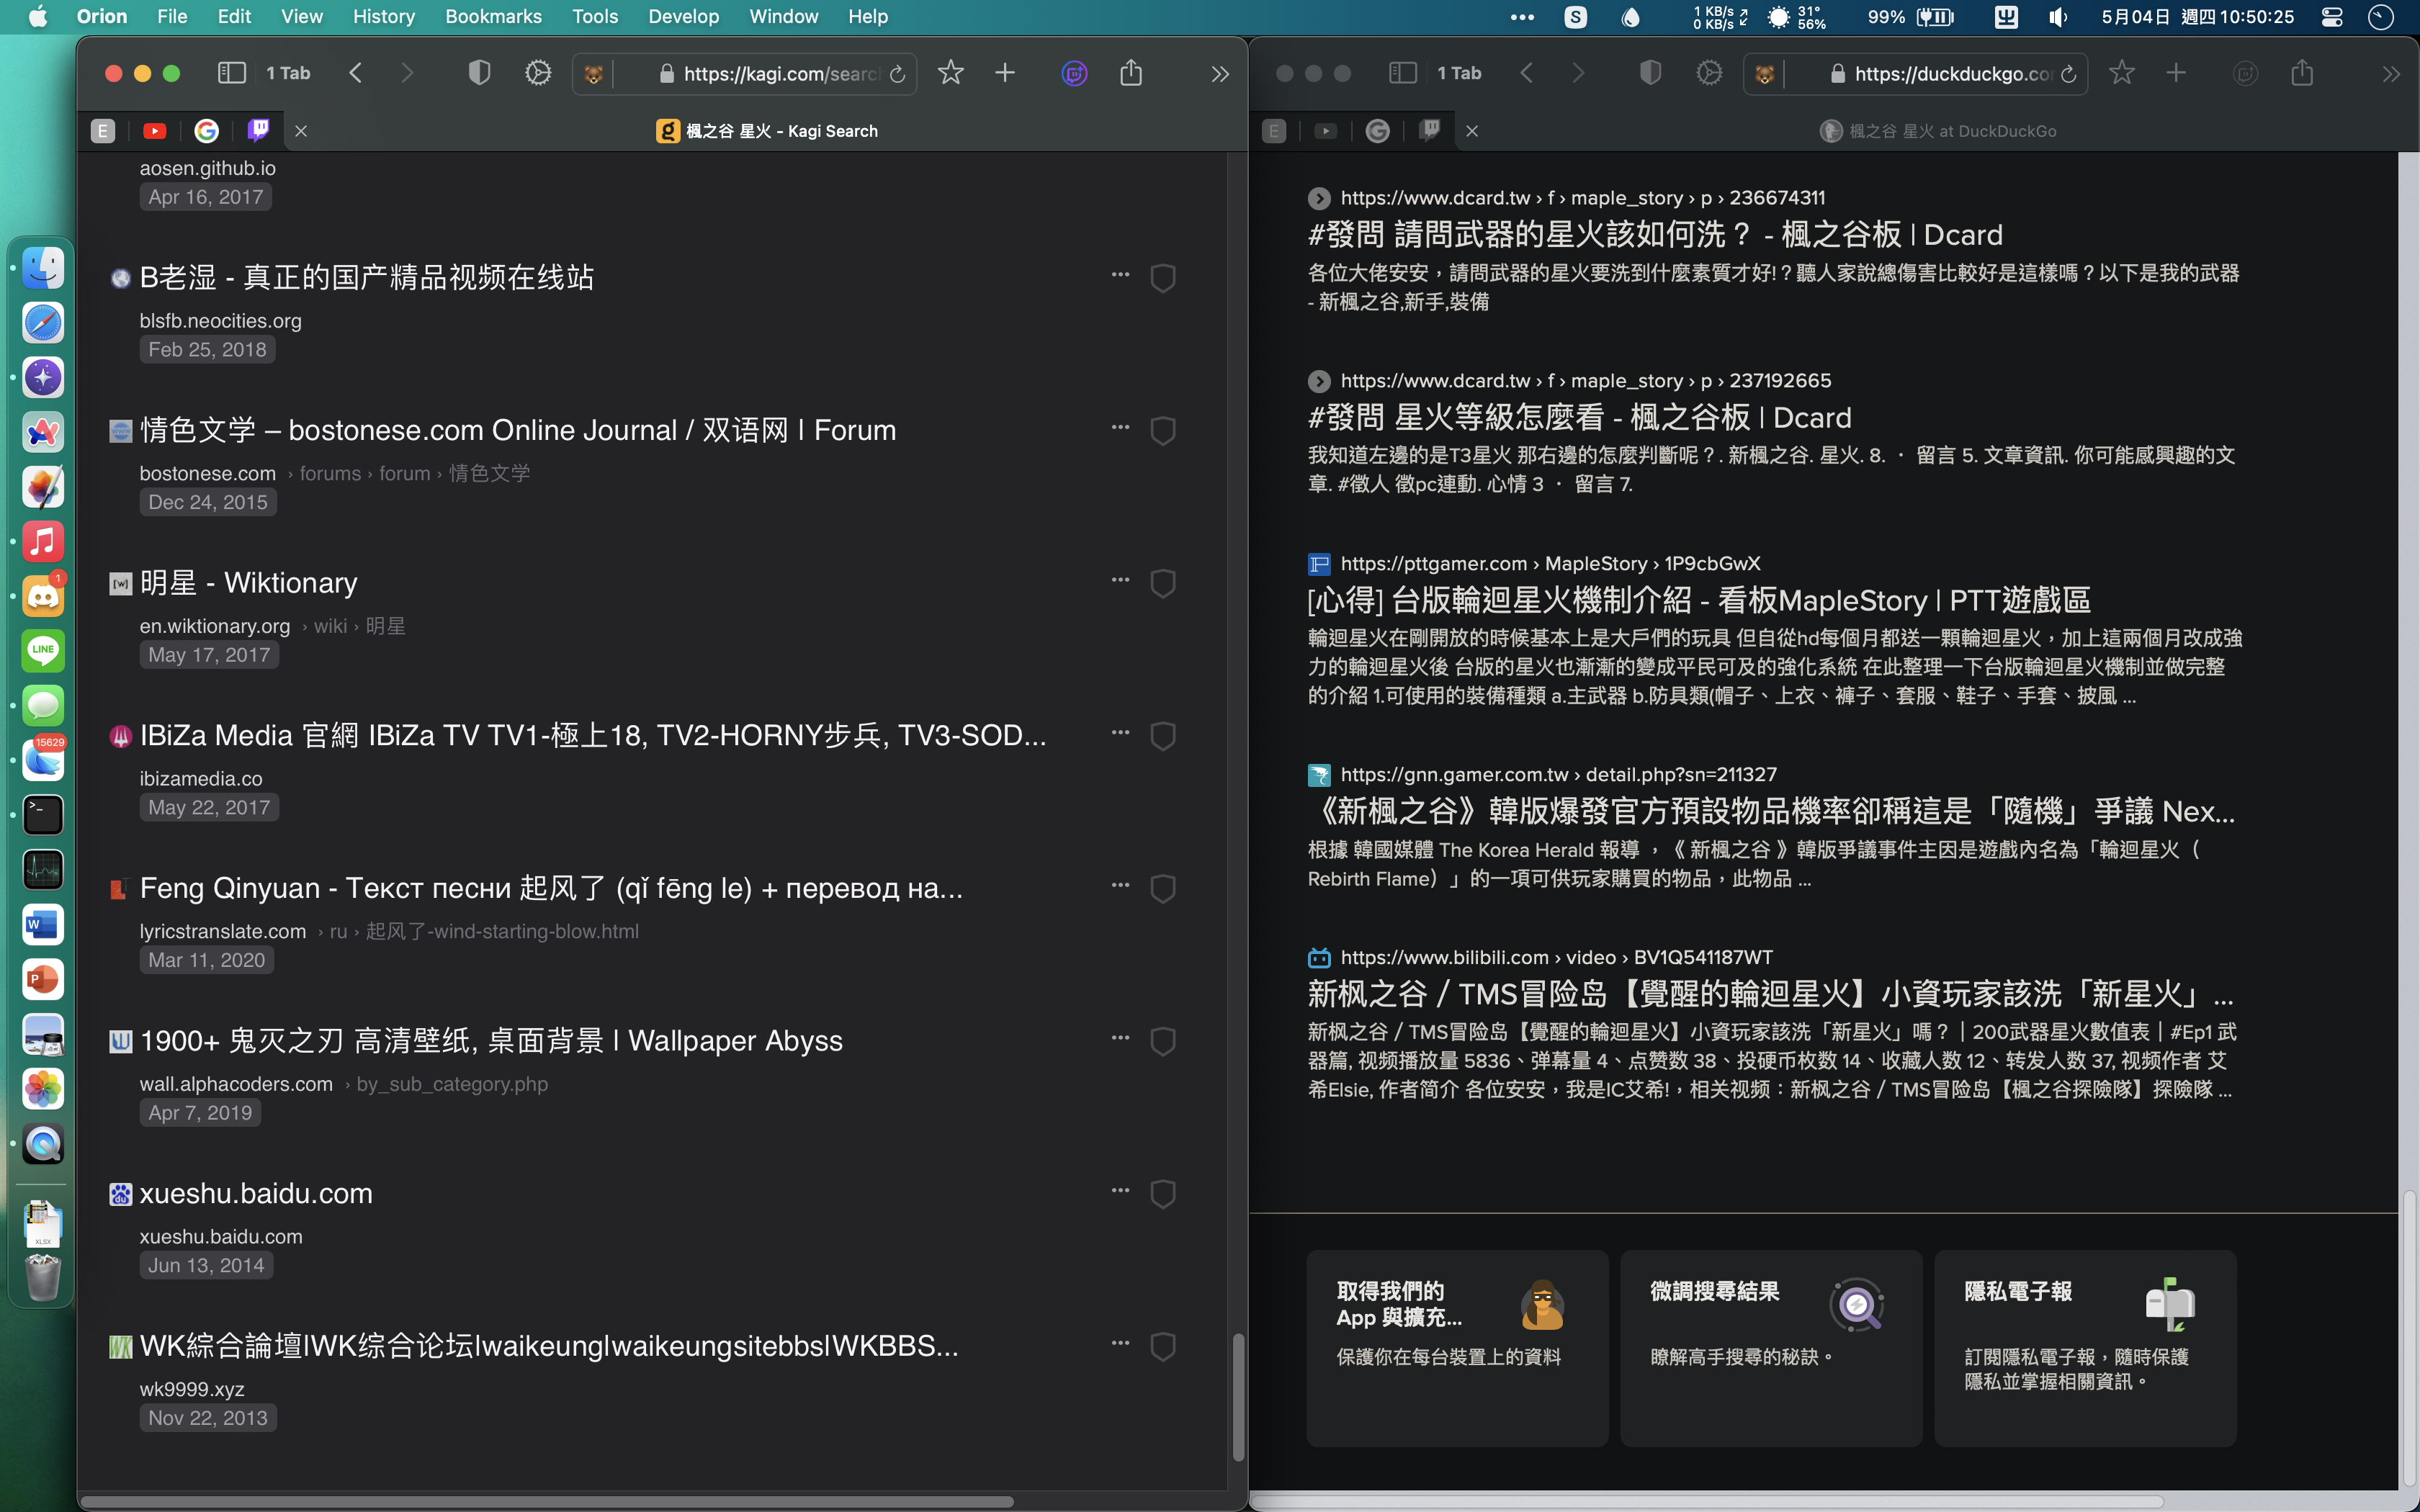Toggle shield for xueshu.baidu.com result
The width and height of the screenshot is (2420, 1512).
1162,1194
